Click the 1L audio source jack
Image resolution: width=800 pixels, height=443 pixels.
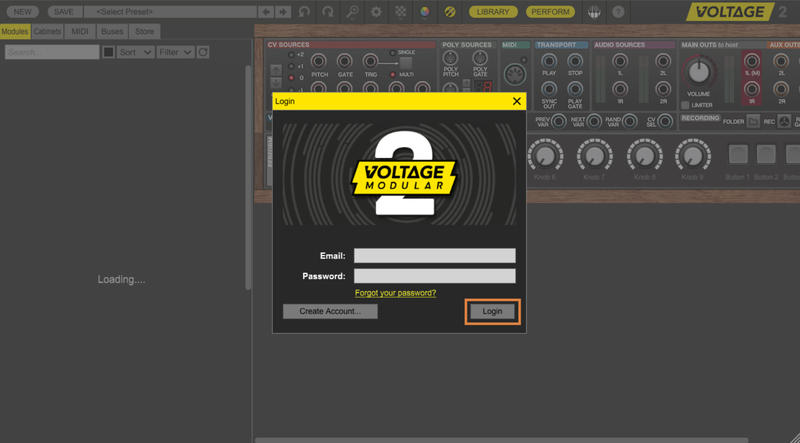[x=620, y=61]
